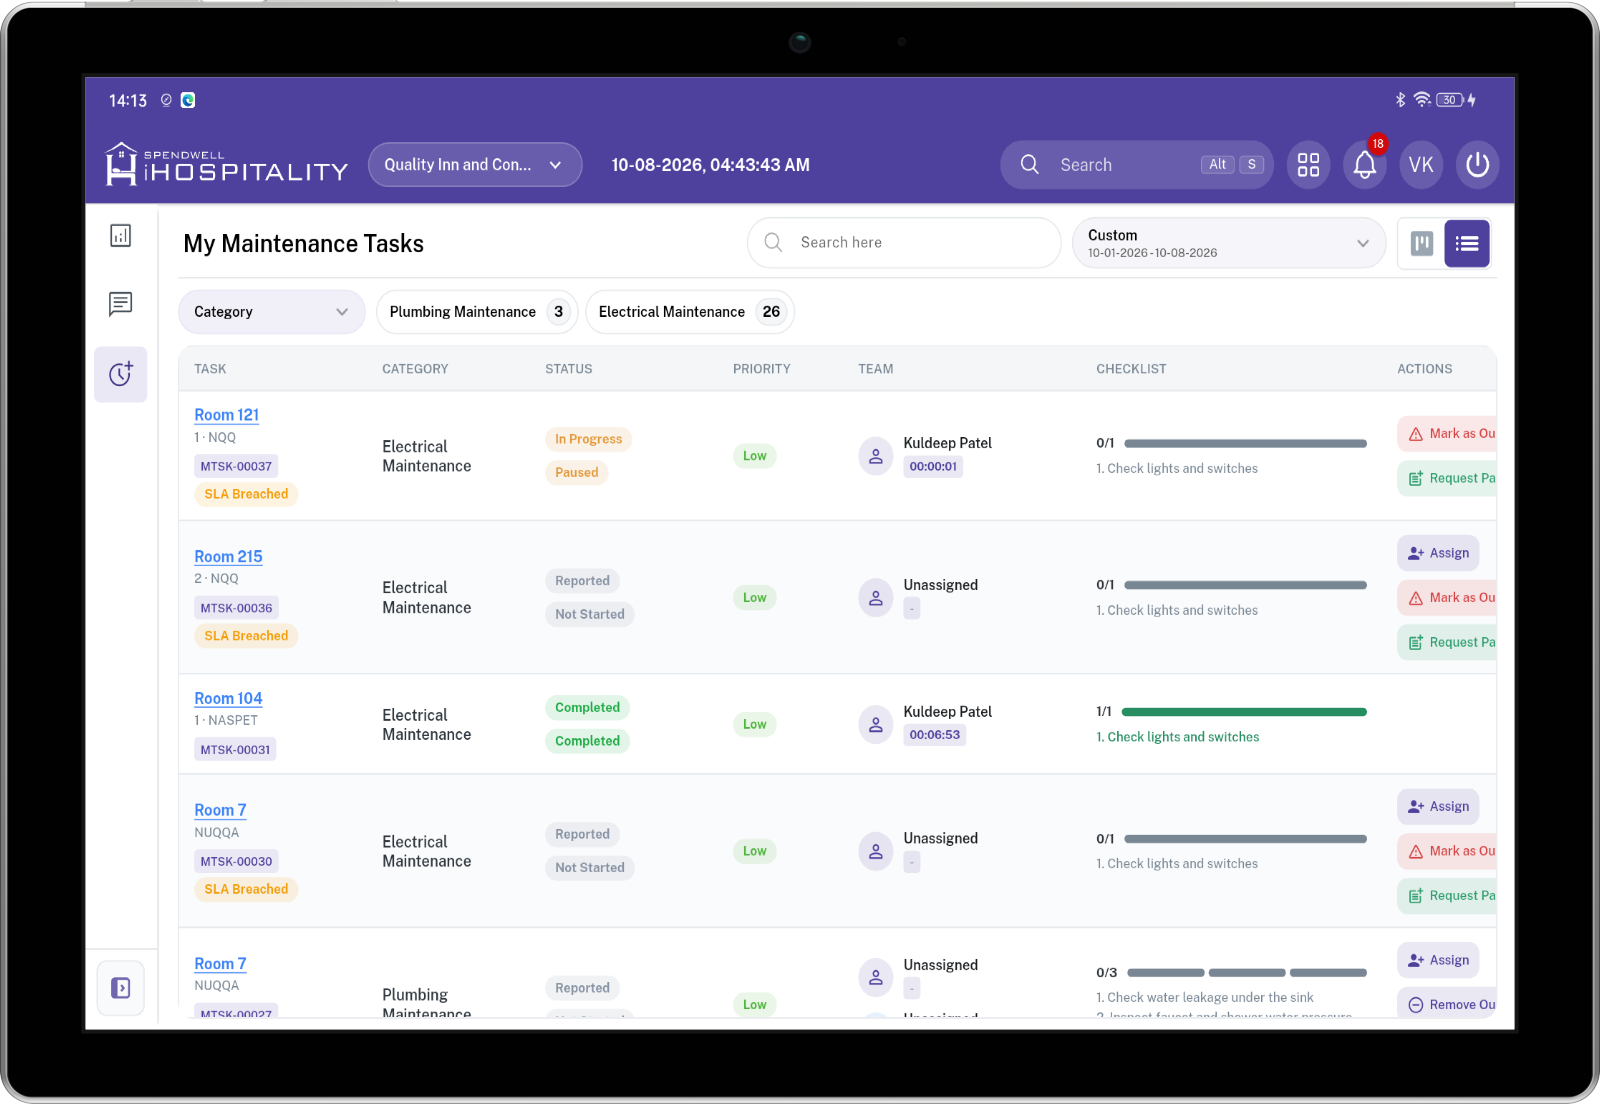Image resolution: width=1600 pixels, height=1104 pixels.
Task: Open the messages icon in sidebar
Action: coord(120,304)
